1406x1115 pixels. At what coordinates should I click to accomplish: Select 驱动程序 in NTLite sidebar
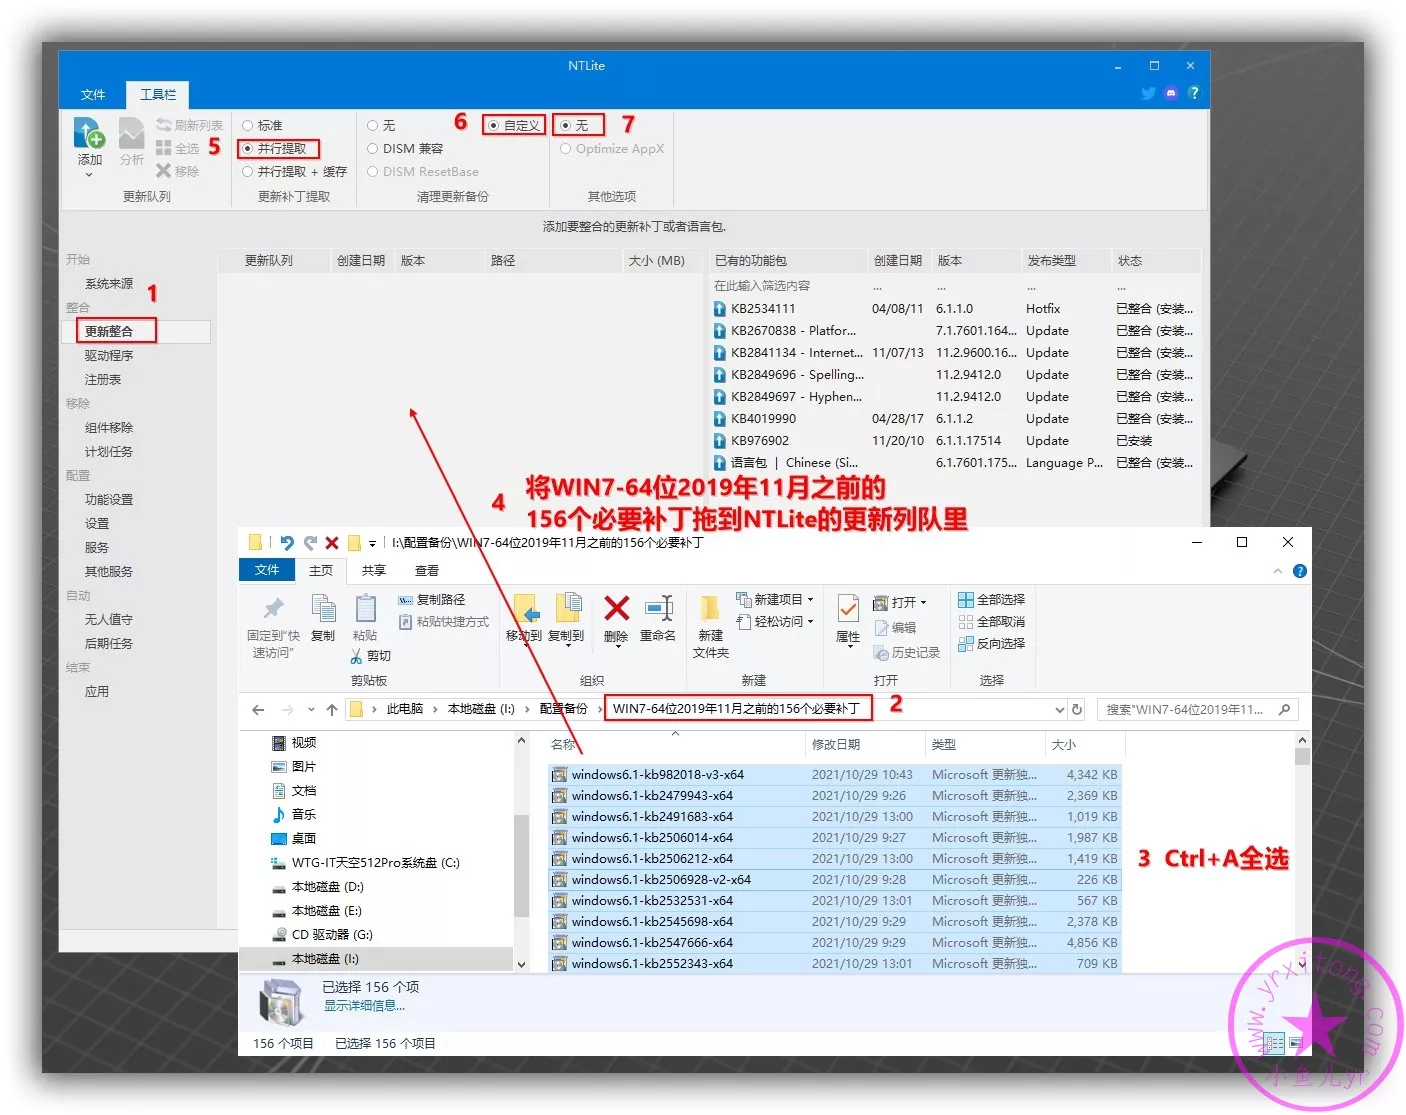point(109,355)
